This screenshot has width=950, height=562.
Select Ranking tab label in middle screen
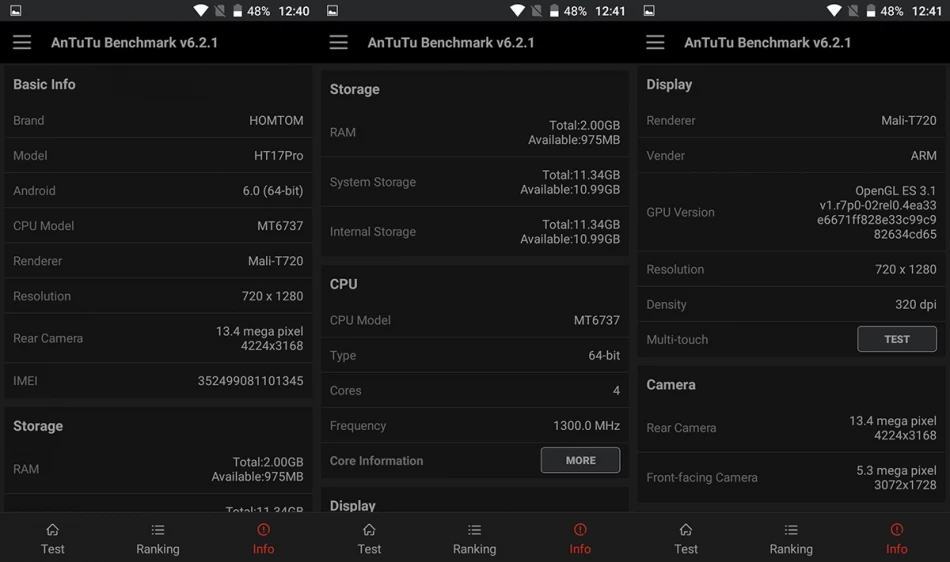click(474, 549)
